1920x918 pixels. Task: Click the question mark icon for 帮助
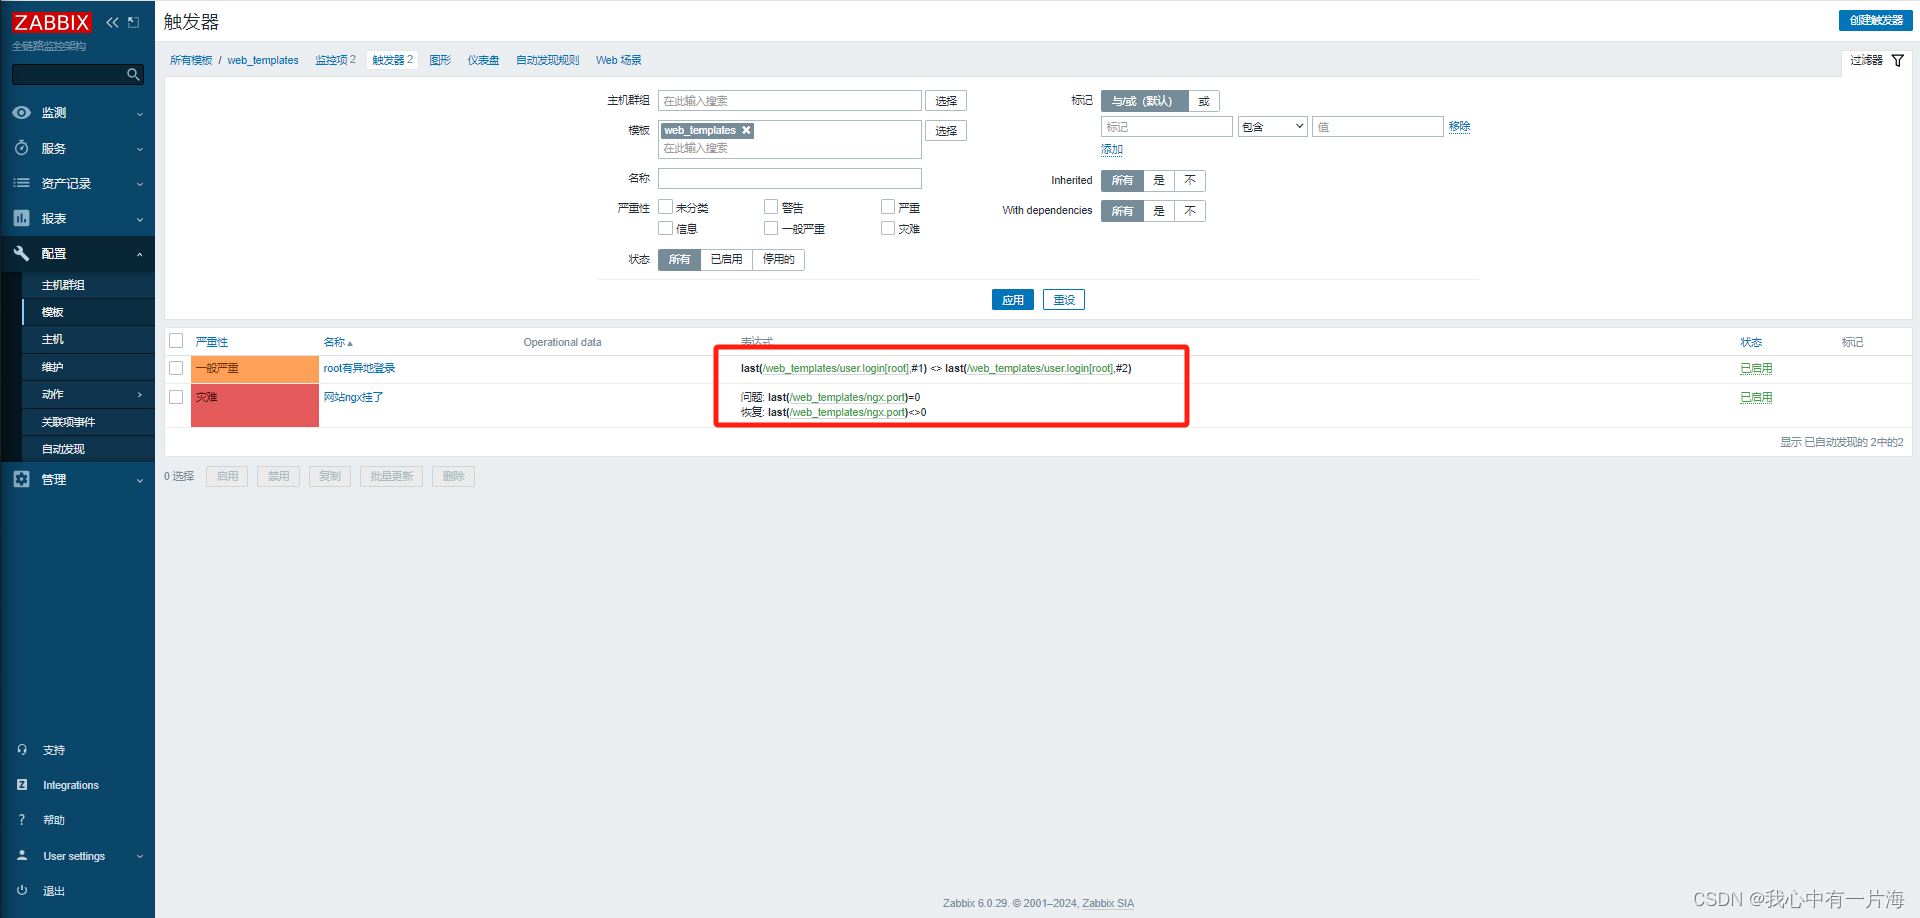[22, 820]
